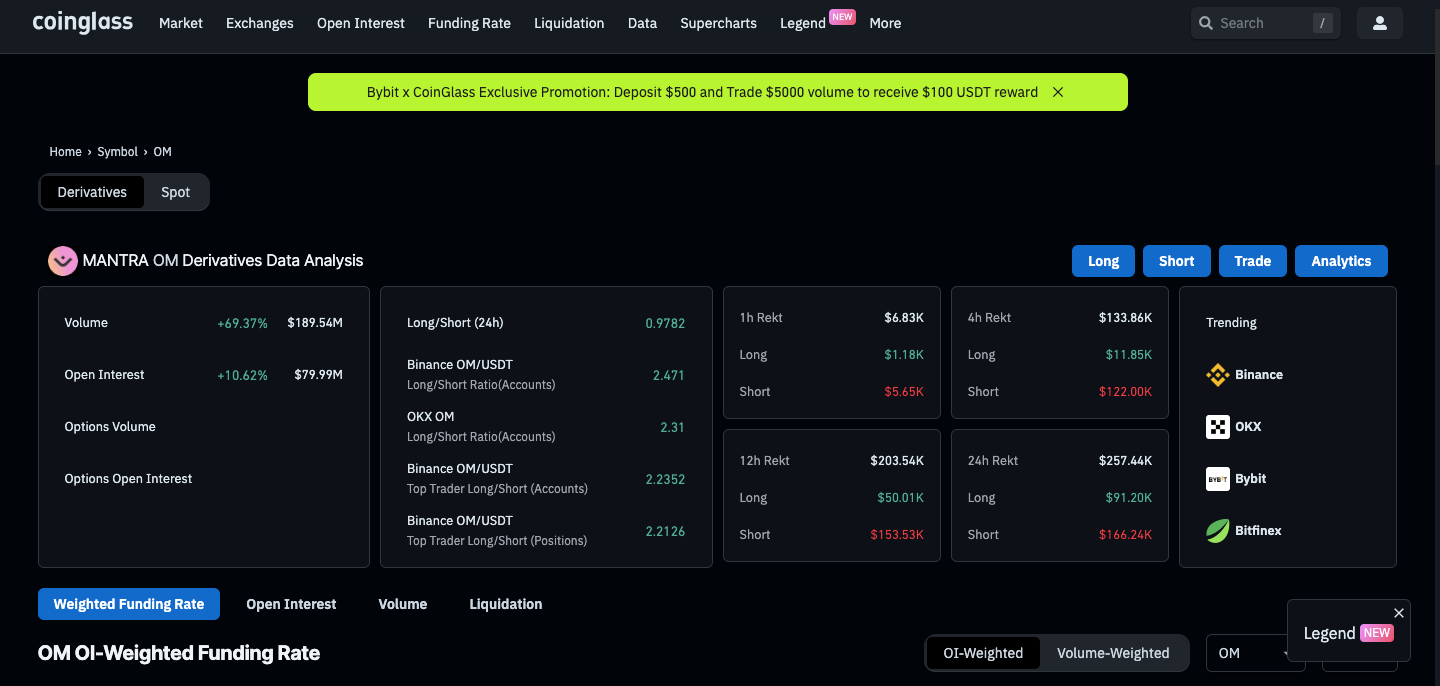This screenshot has height=686, width=1440.
Task: Click the Bitfinex leaf logo
Action: [1217, 531]
